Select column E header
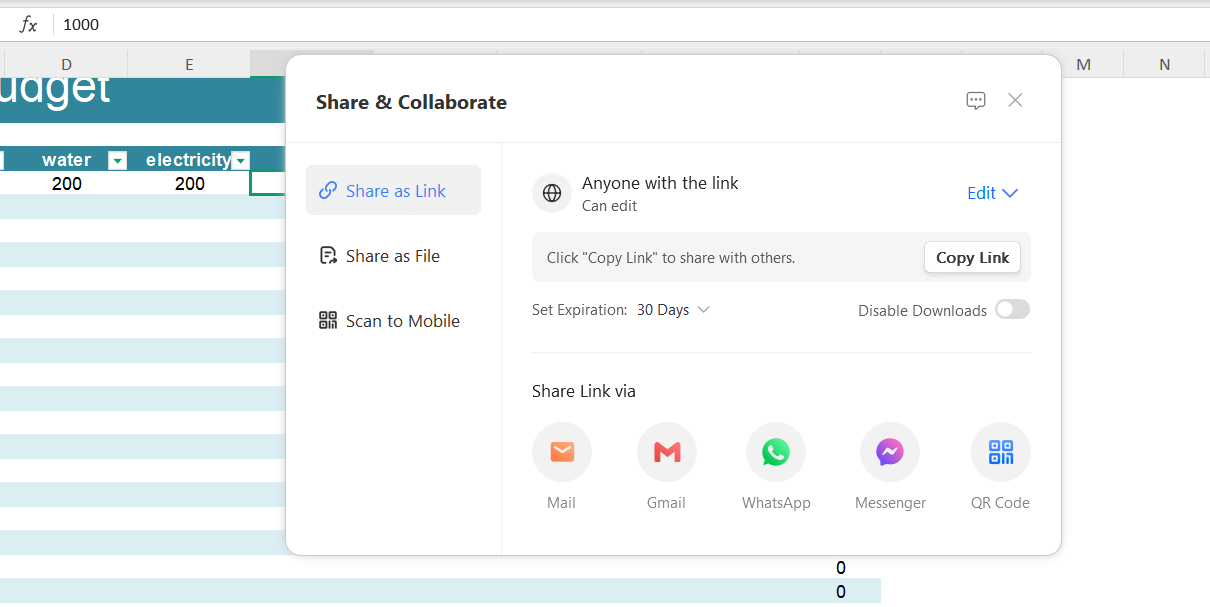The width and height of the screenshot is (1210, 607). click(189, 64)
